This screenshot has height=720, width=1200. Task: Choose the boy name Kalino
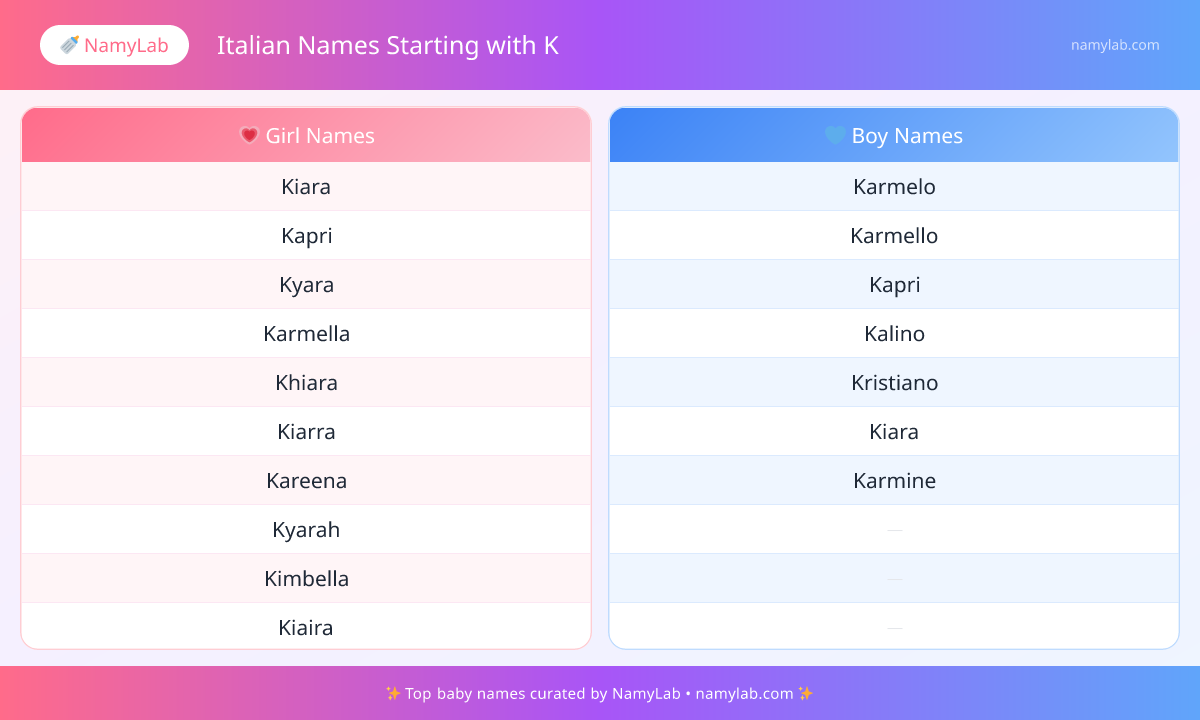pyautogui.click(x=894, y=334)
